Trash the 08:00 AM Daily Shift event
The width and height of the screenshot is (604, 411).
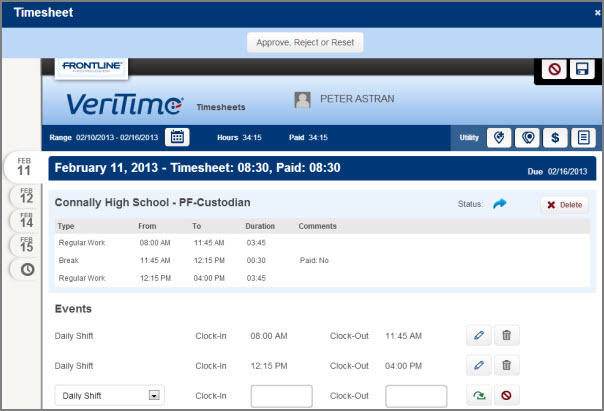[x=507, y=337]
